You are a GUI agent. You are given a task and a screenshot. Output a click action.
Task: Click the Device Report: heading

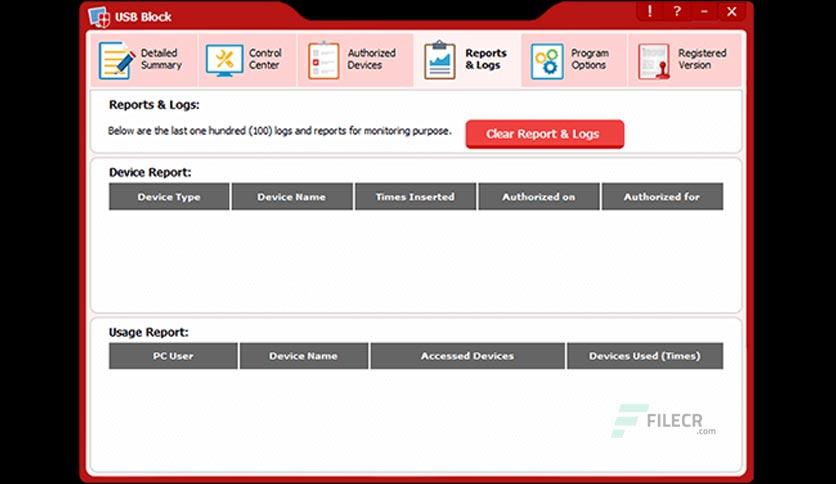point(150,173)
